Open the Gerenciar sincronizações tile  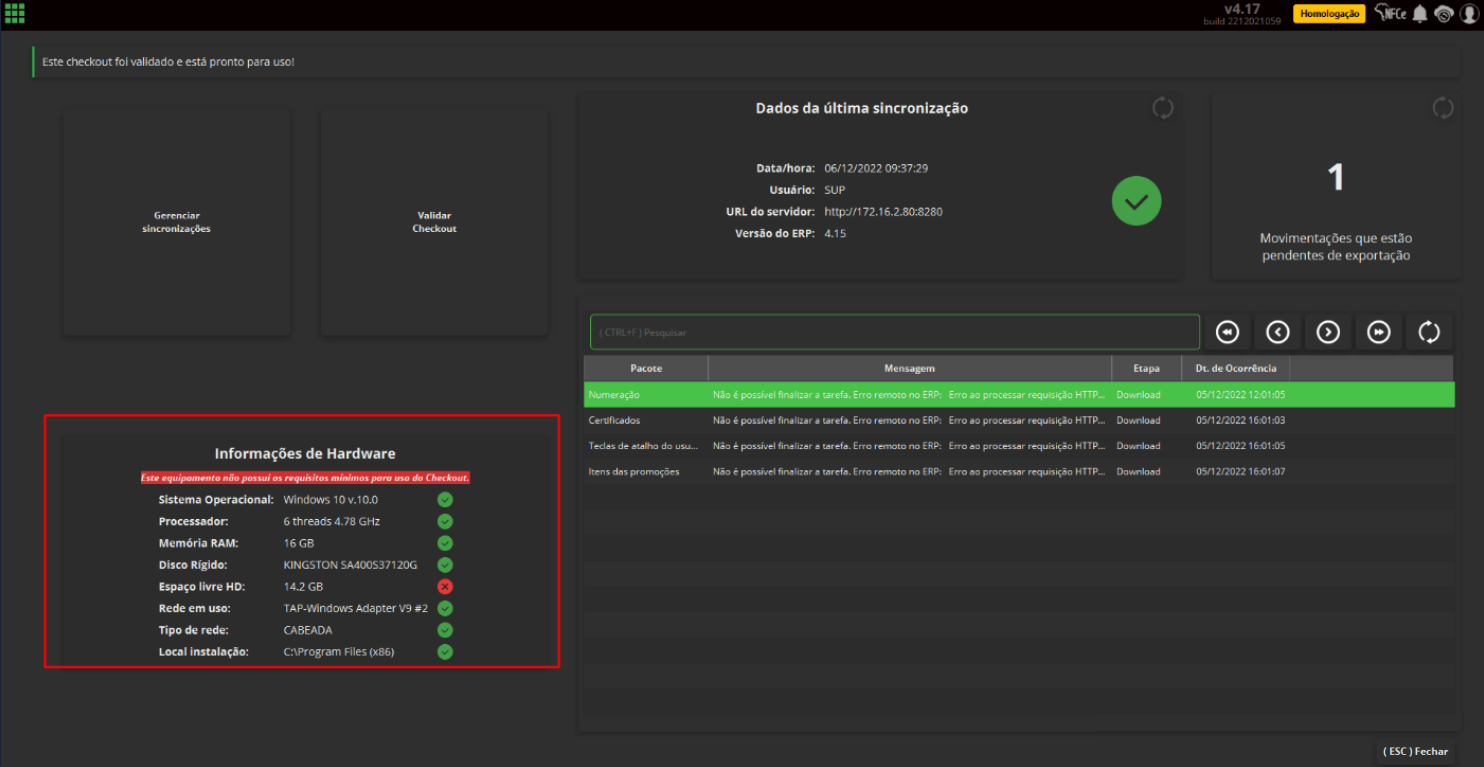(x=177, y=222)
